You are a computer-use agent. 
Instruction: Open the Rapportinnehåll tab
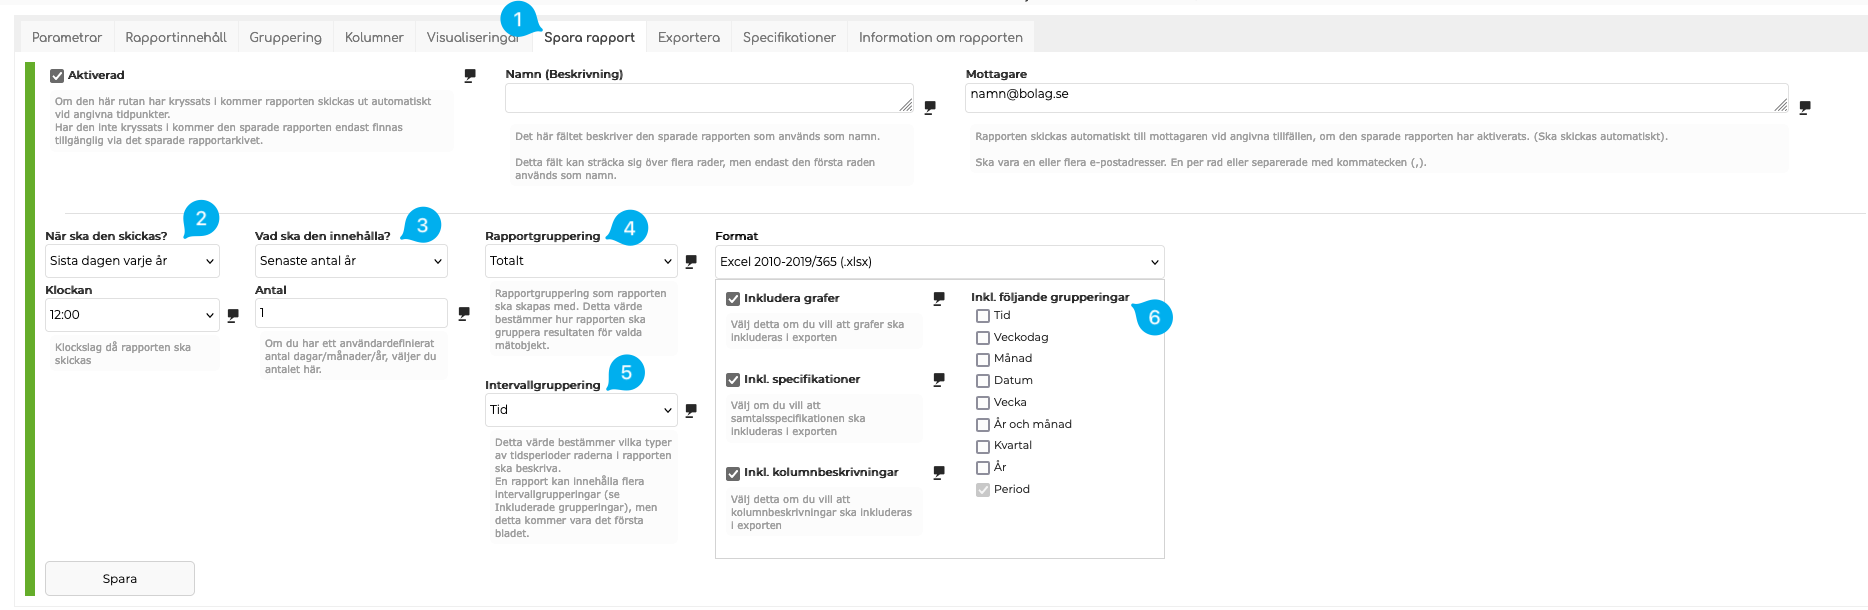(x=176, y=38)
